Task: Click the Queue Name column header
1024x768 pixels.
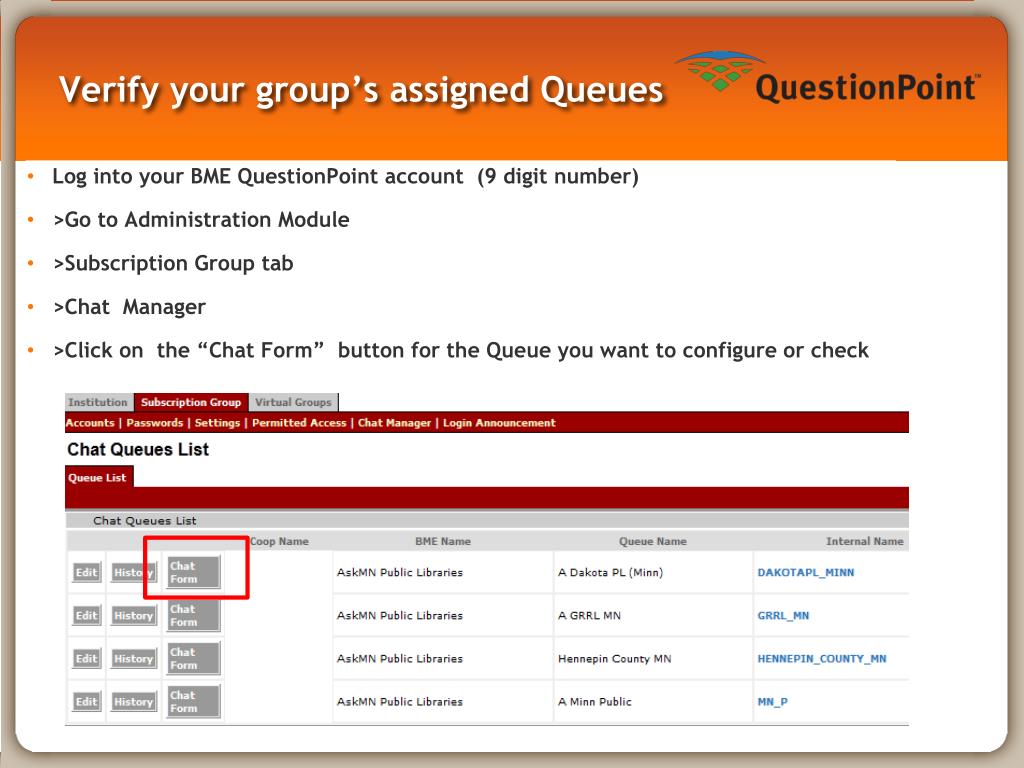Action: pos(652,541)
